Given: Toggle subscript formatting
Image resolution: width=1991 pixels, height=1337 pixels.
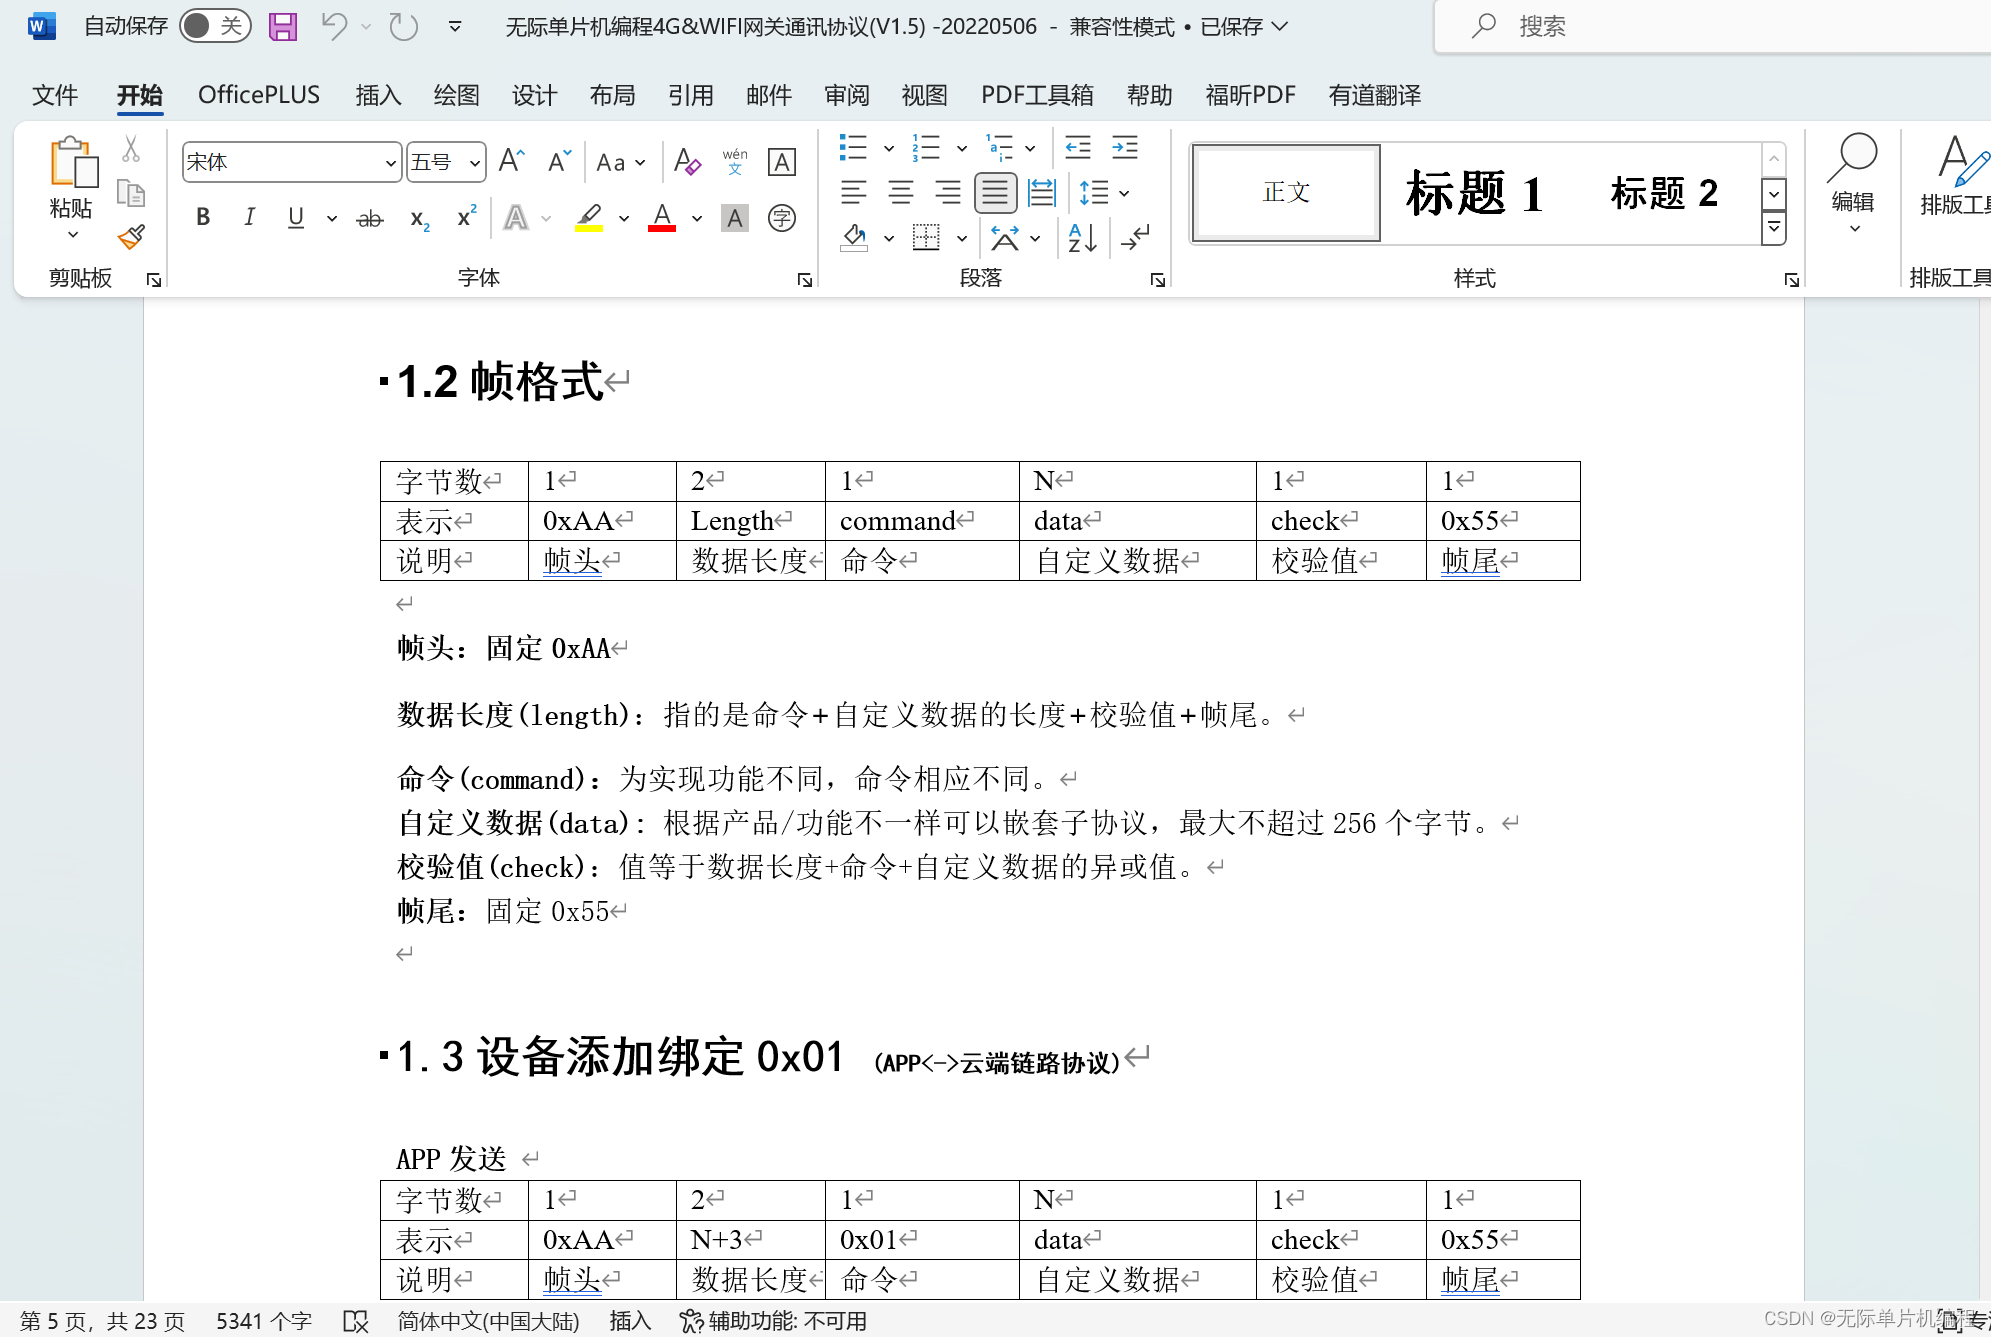Looking at the screenshot, I should [418, 218].
